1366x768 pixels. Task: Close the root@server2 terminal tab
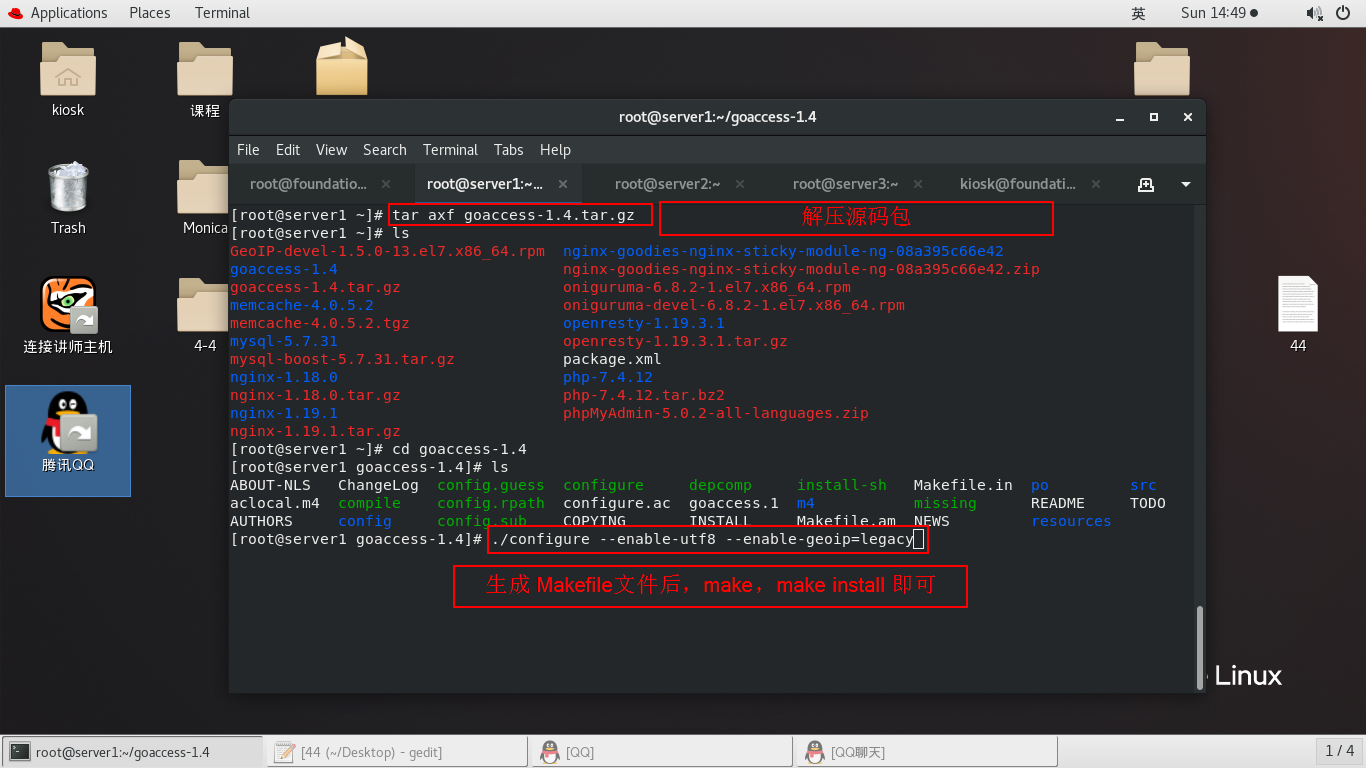click(738, 184)
